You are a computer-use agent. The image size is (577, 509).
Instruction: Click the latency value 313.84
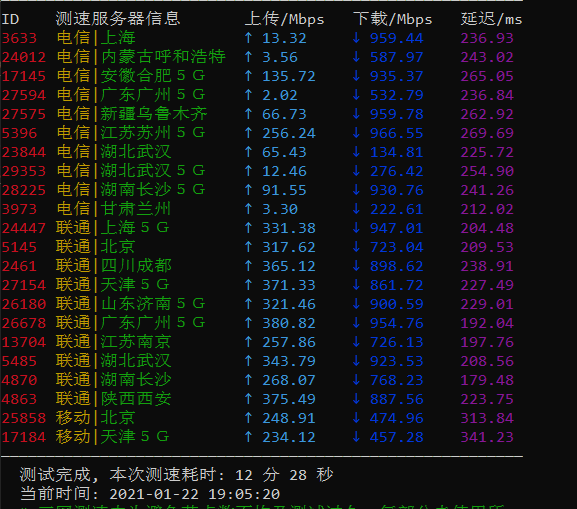pyautogui.click(x=487, y=418)
